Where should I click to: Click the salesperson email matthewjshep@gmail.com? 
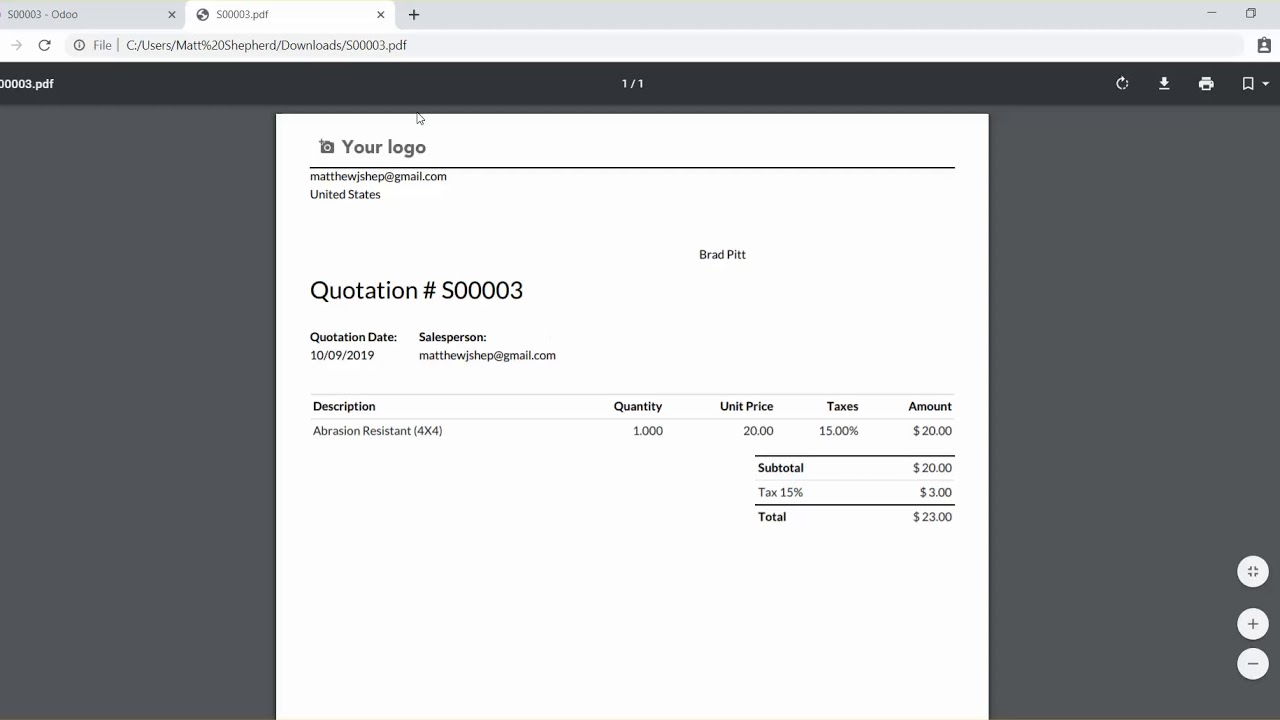pos(487,355)
